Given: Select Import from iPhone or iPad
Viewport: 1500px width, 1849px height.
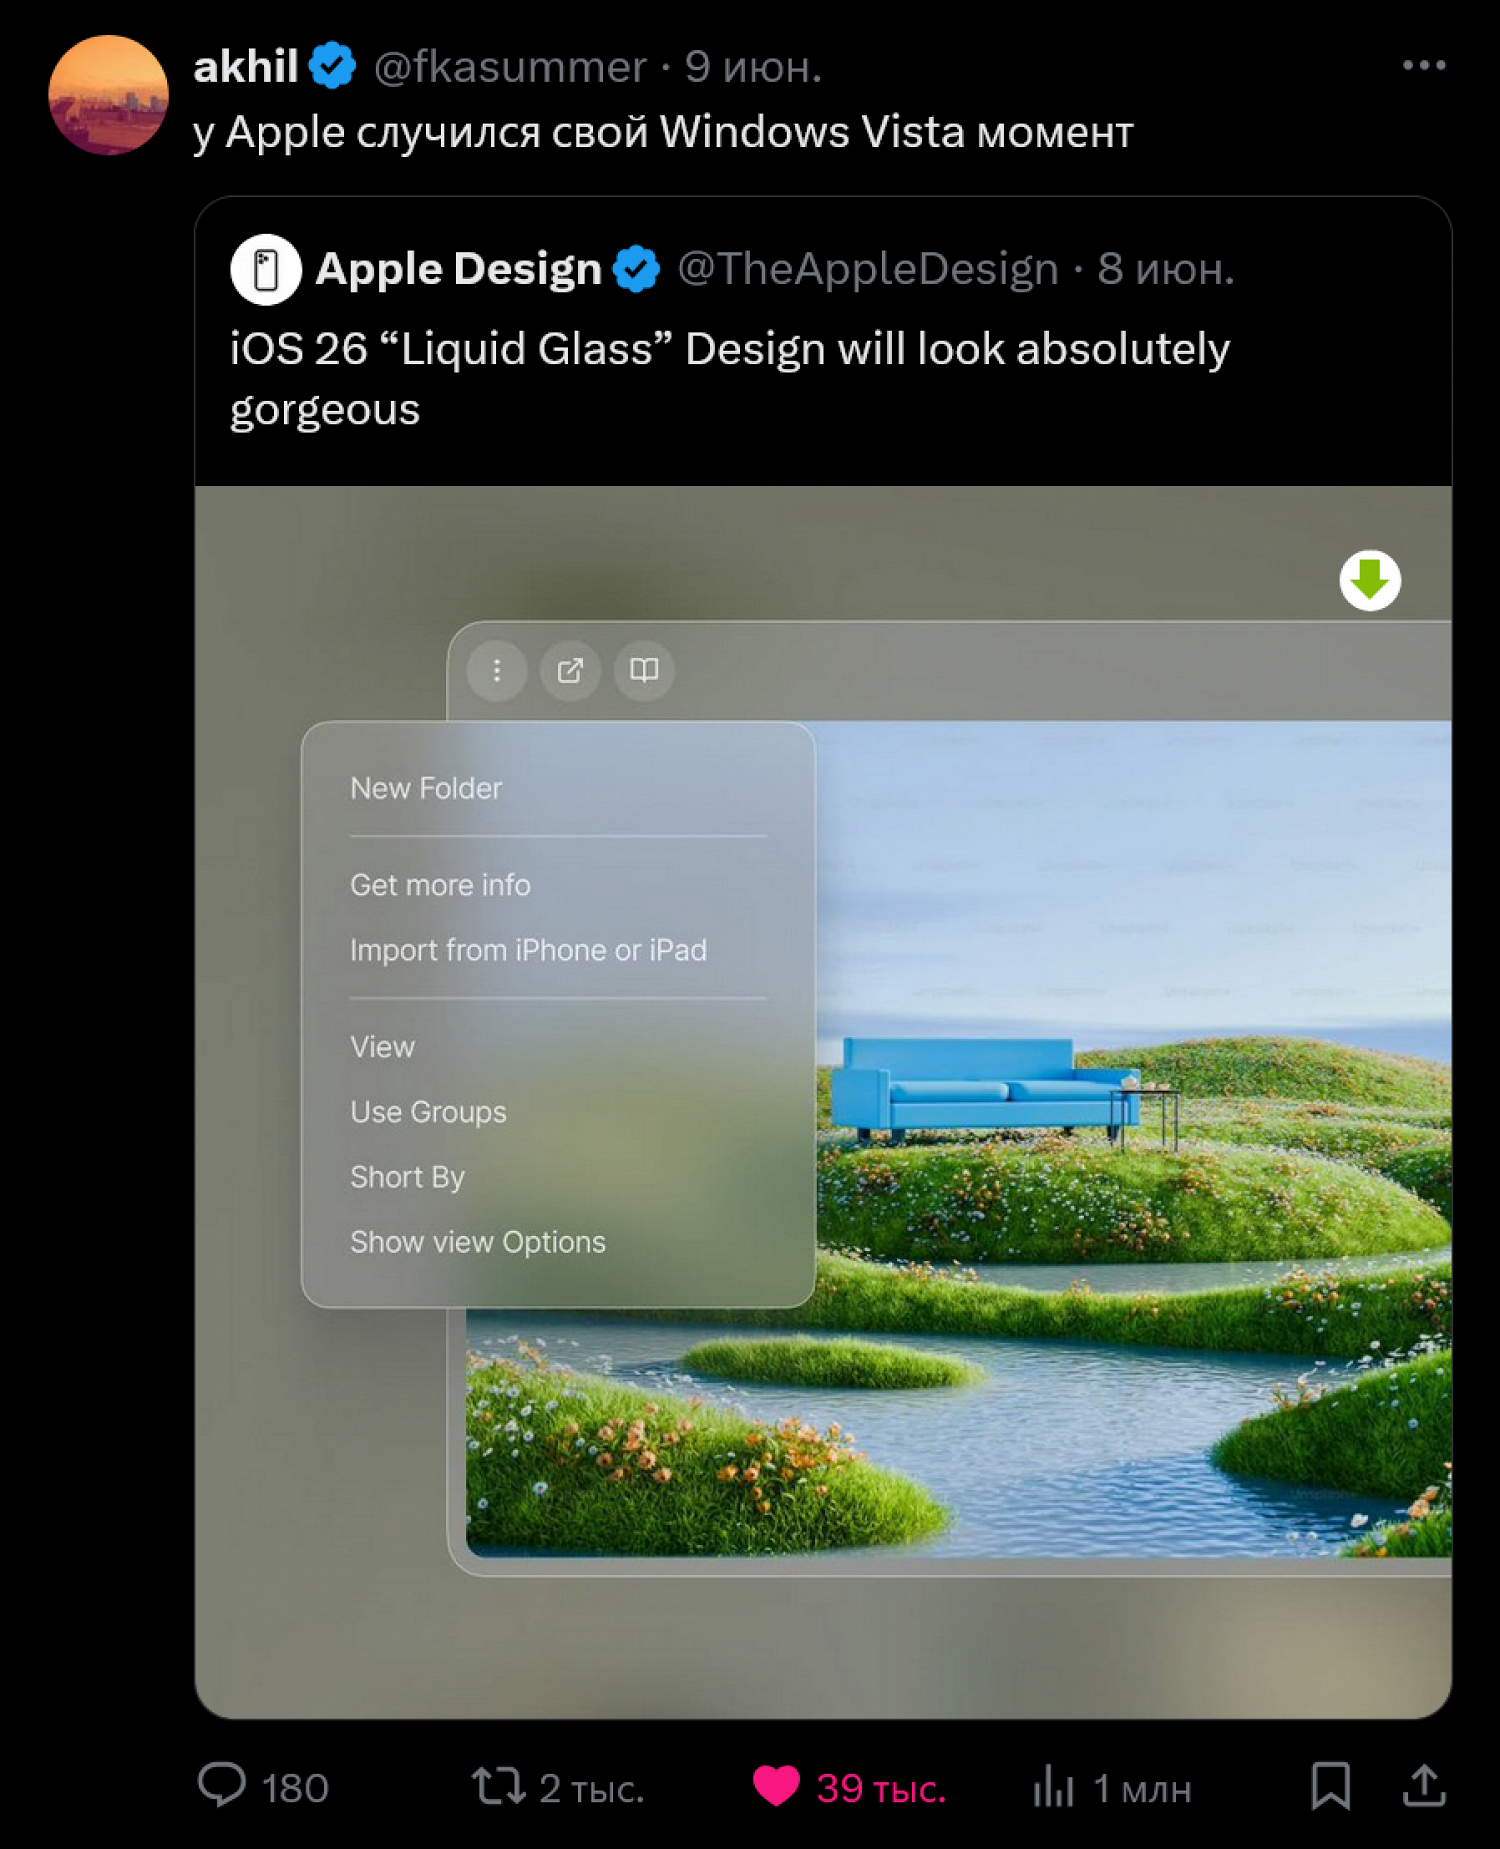Looking at the screenshot, I should point(528,950).
